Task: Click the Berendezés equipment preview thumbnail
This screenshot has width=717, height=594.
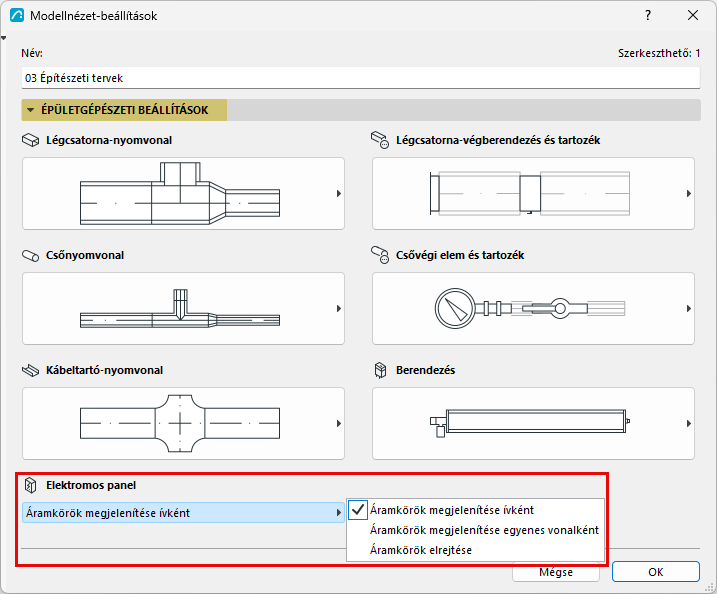Action: click(533, 423)
